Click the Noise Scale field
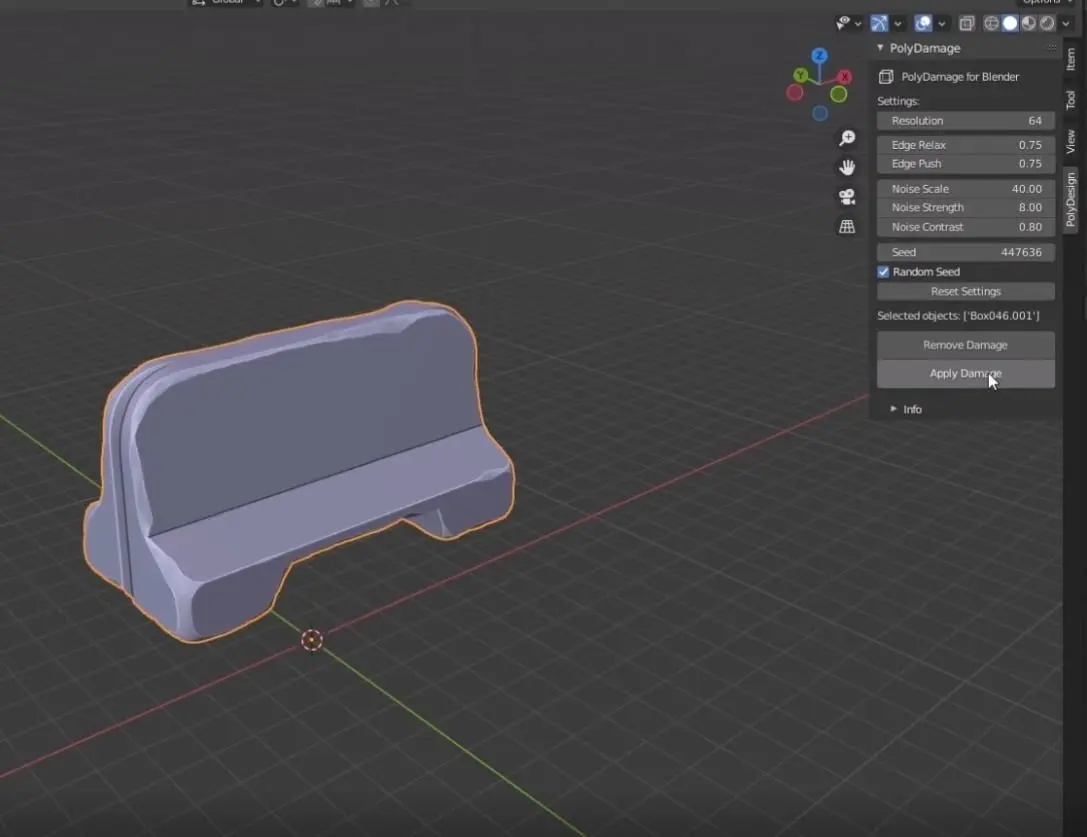This screenshot has height=837, width=1087. [x=966, y=189]
